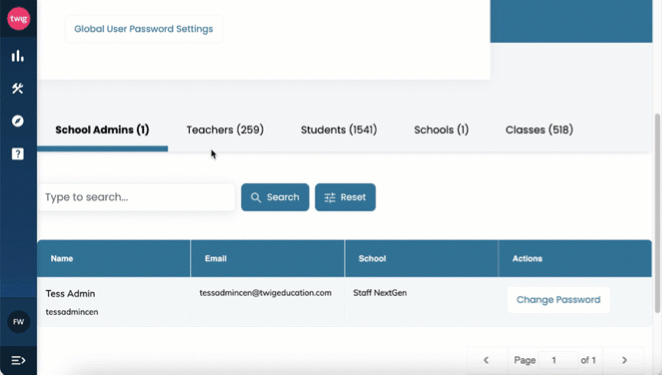Switch to Teachers (259) tab

225,130
